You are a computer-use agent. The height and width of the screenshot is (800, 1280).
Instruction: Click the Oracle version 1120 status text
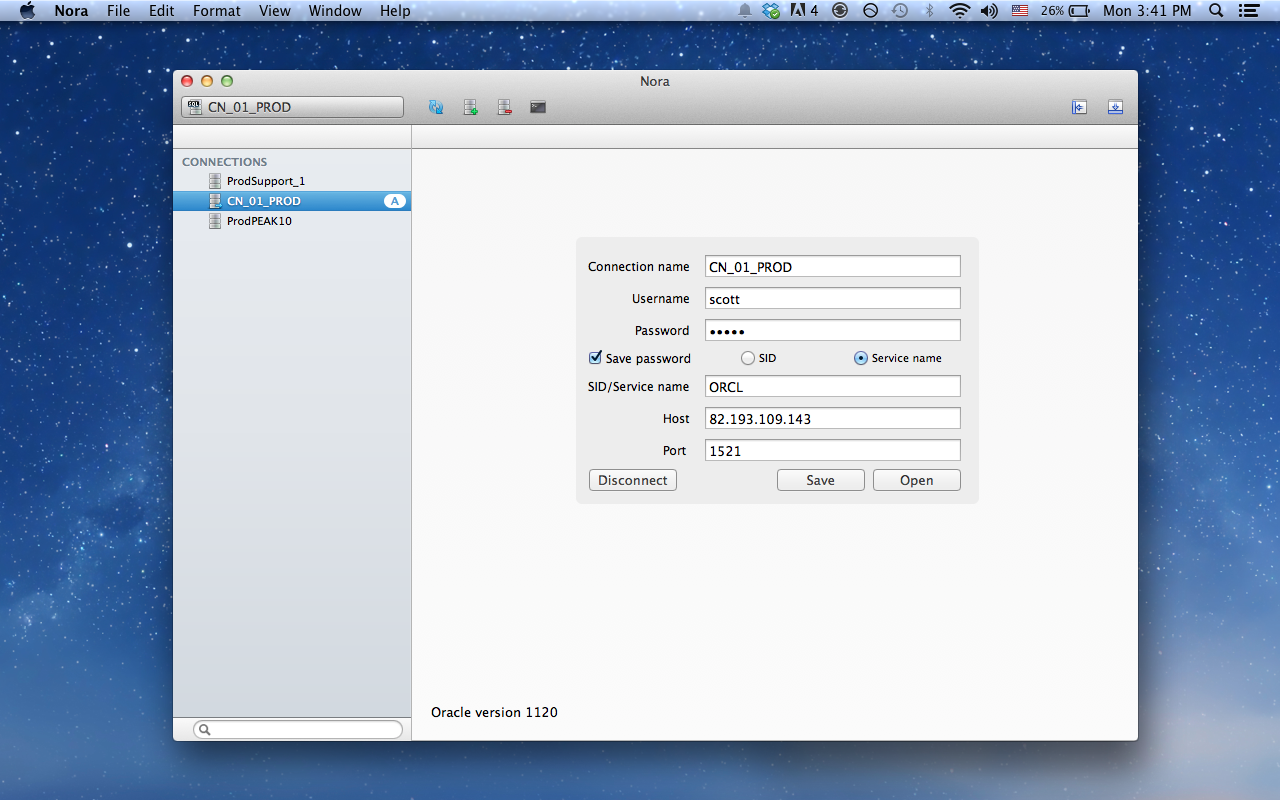coord(494,712)
